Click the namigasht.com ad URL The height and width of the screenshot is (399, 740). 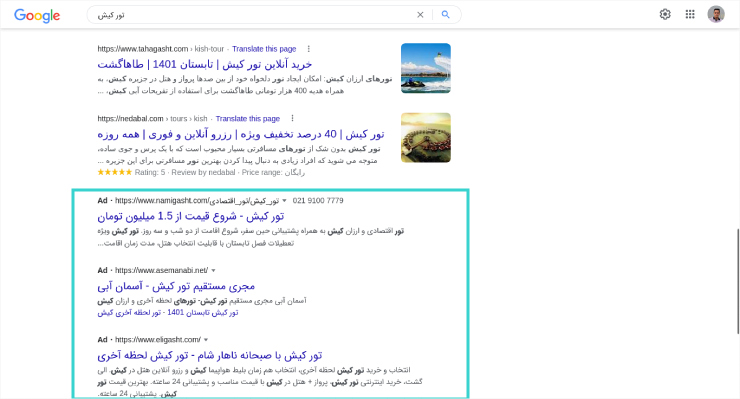197,201
